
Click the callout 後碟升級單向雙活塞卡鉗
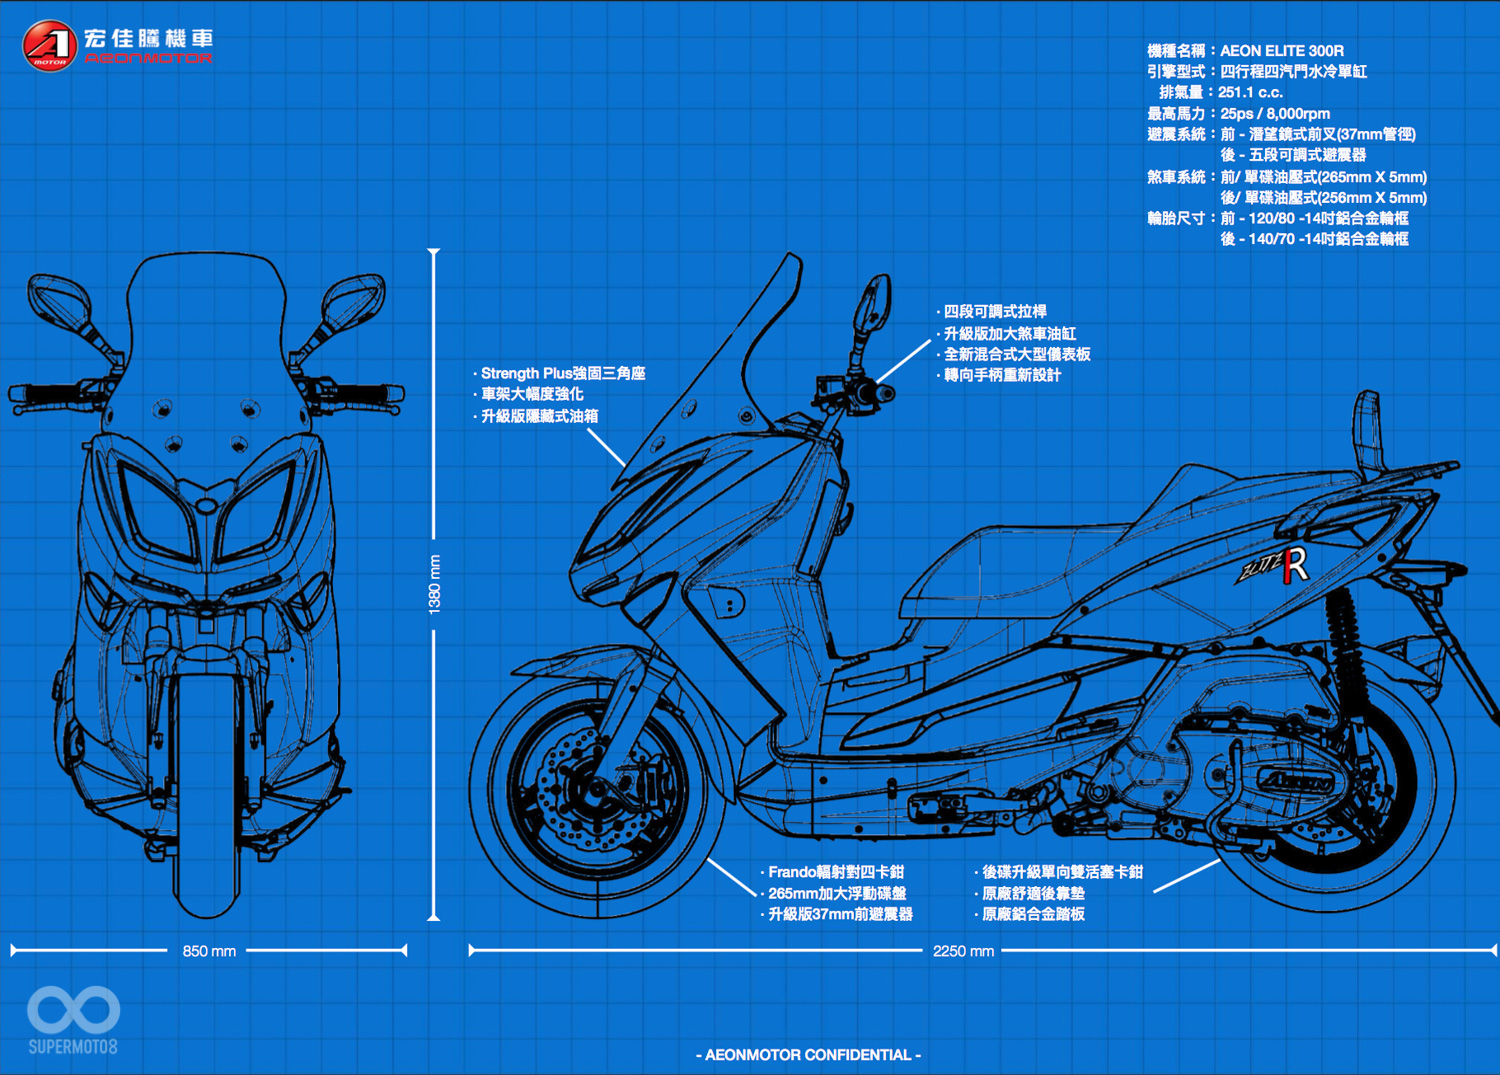[1059, 872]
